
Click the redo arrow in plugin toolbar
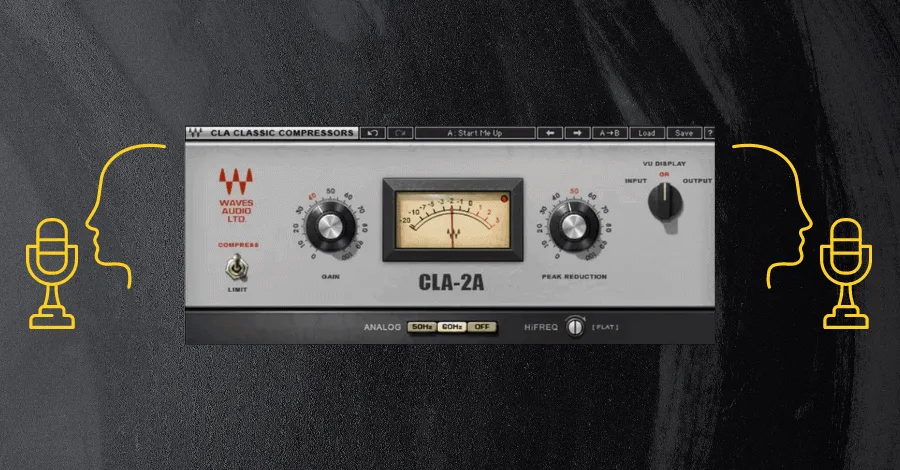(400, 133)
